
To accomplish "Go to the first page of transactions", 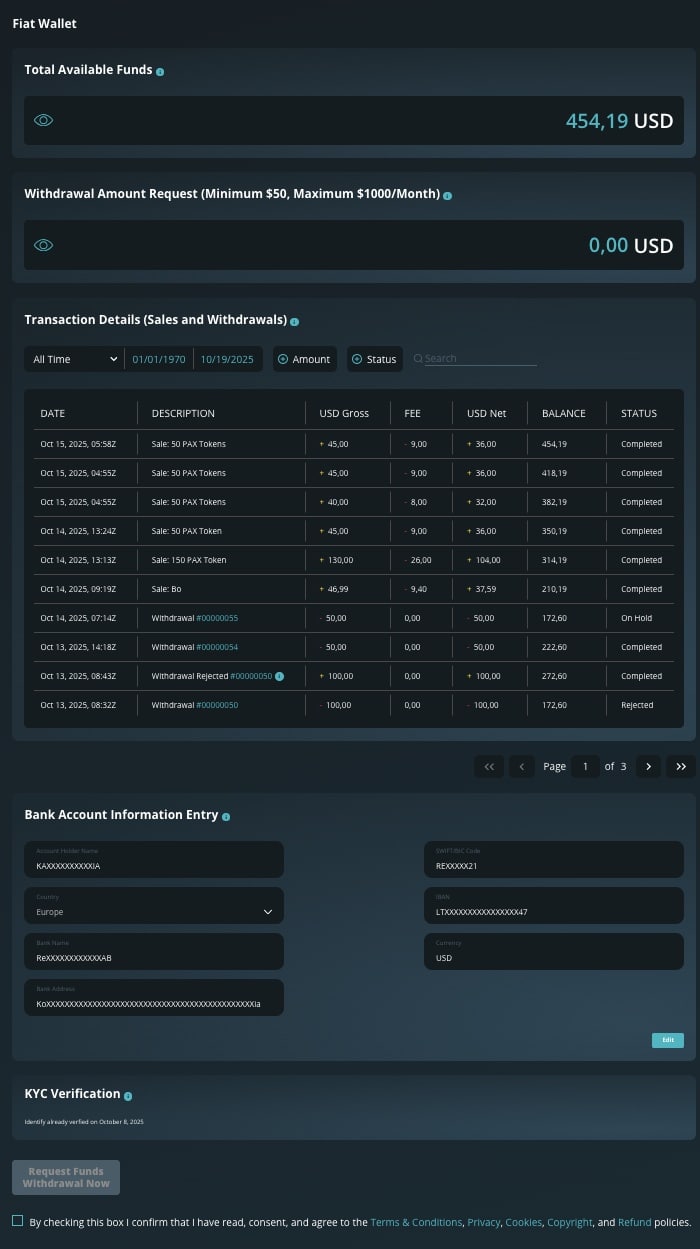I will 489,766.
